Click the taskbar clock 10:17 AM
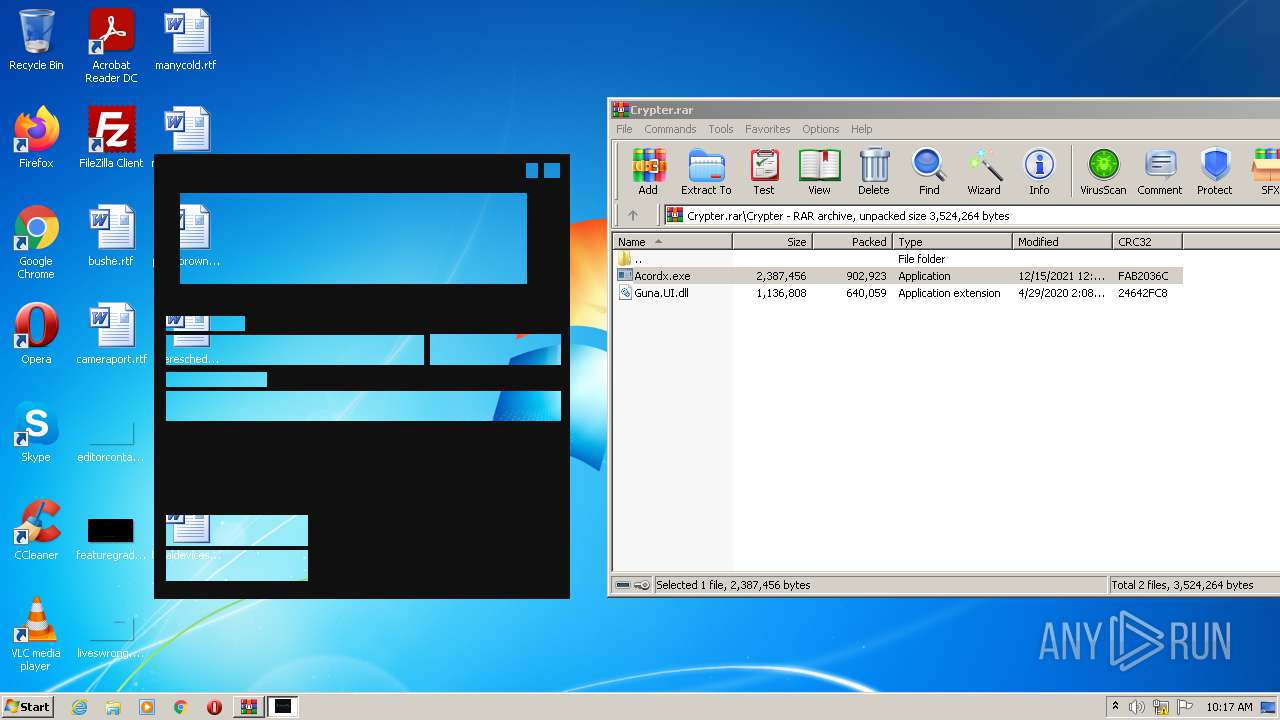Screen dimensions: 1280x720 coord(1229,707)
